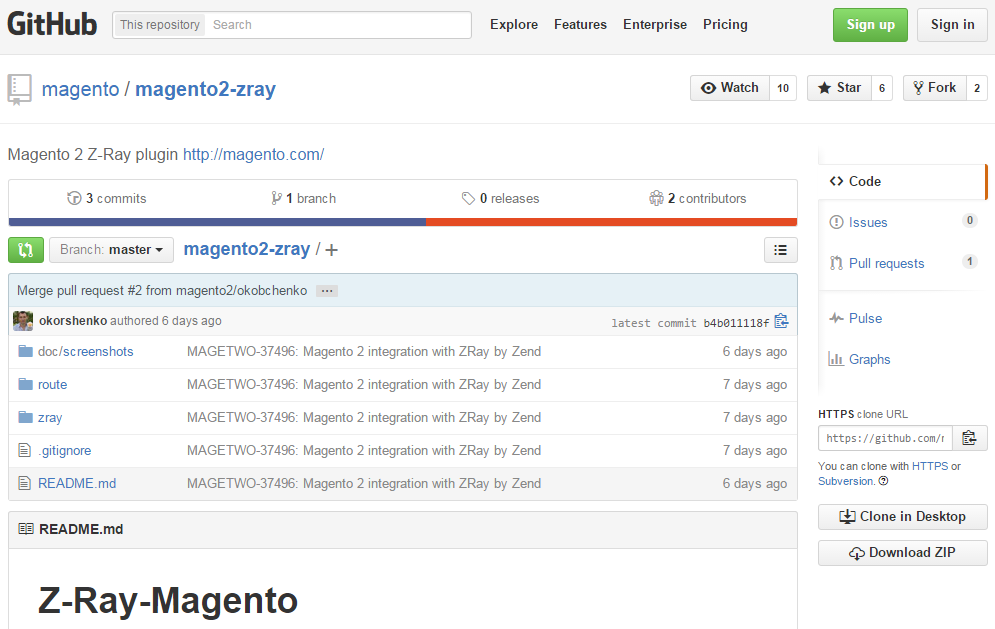995x629 pixels.
Task: Click the forks count 2
Action: 977,88
